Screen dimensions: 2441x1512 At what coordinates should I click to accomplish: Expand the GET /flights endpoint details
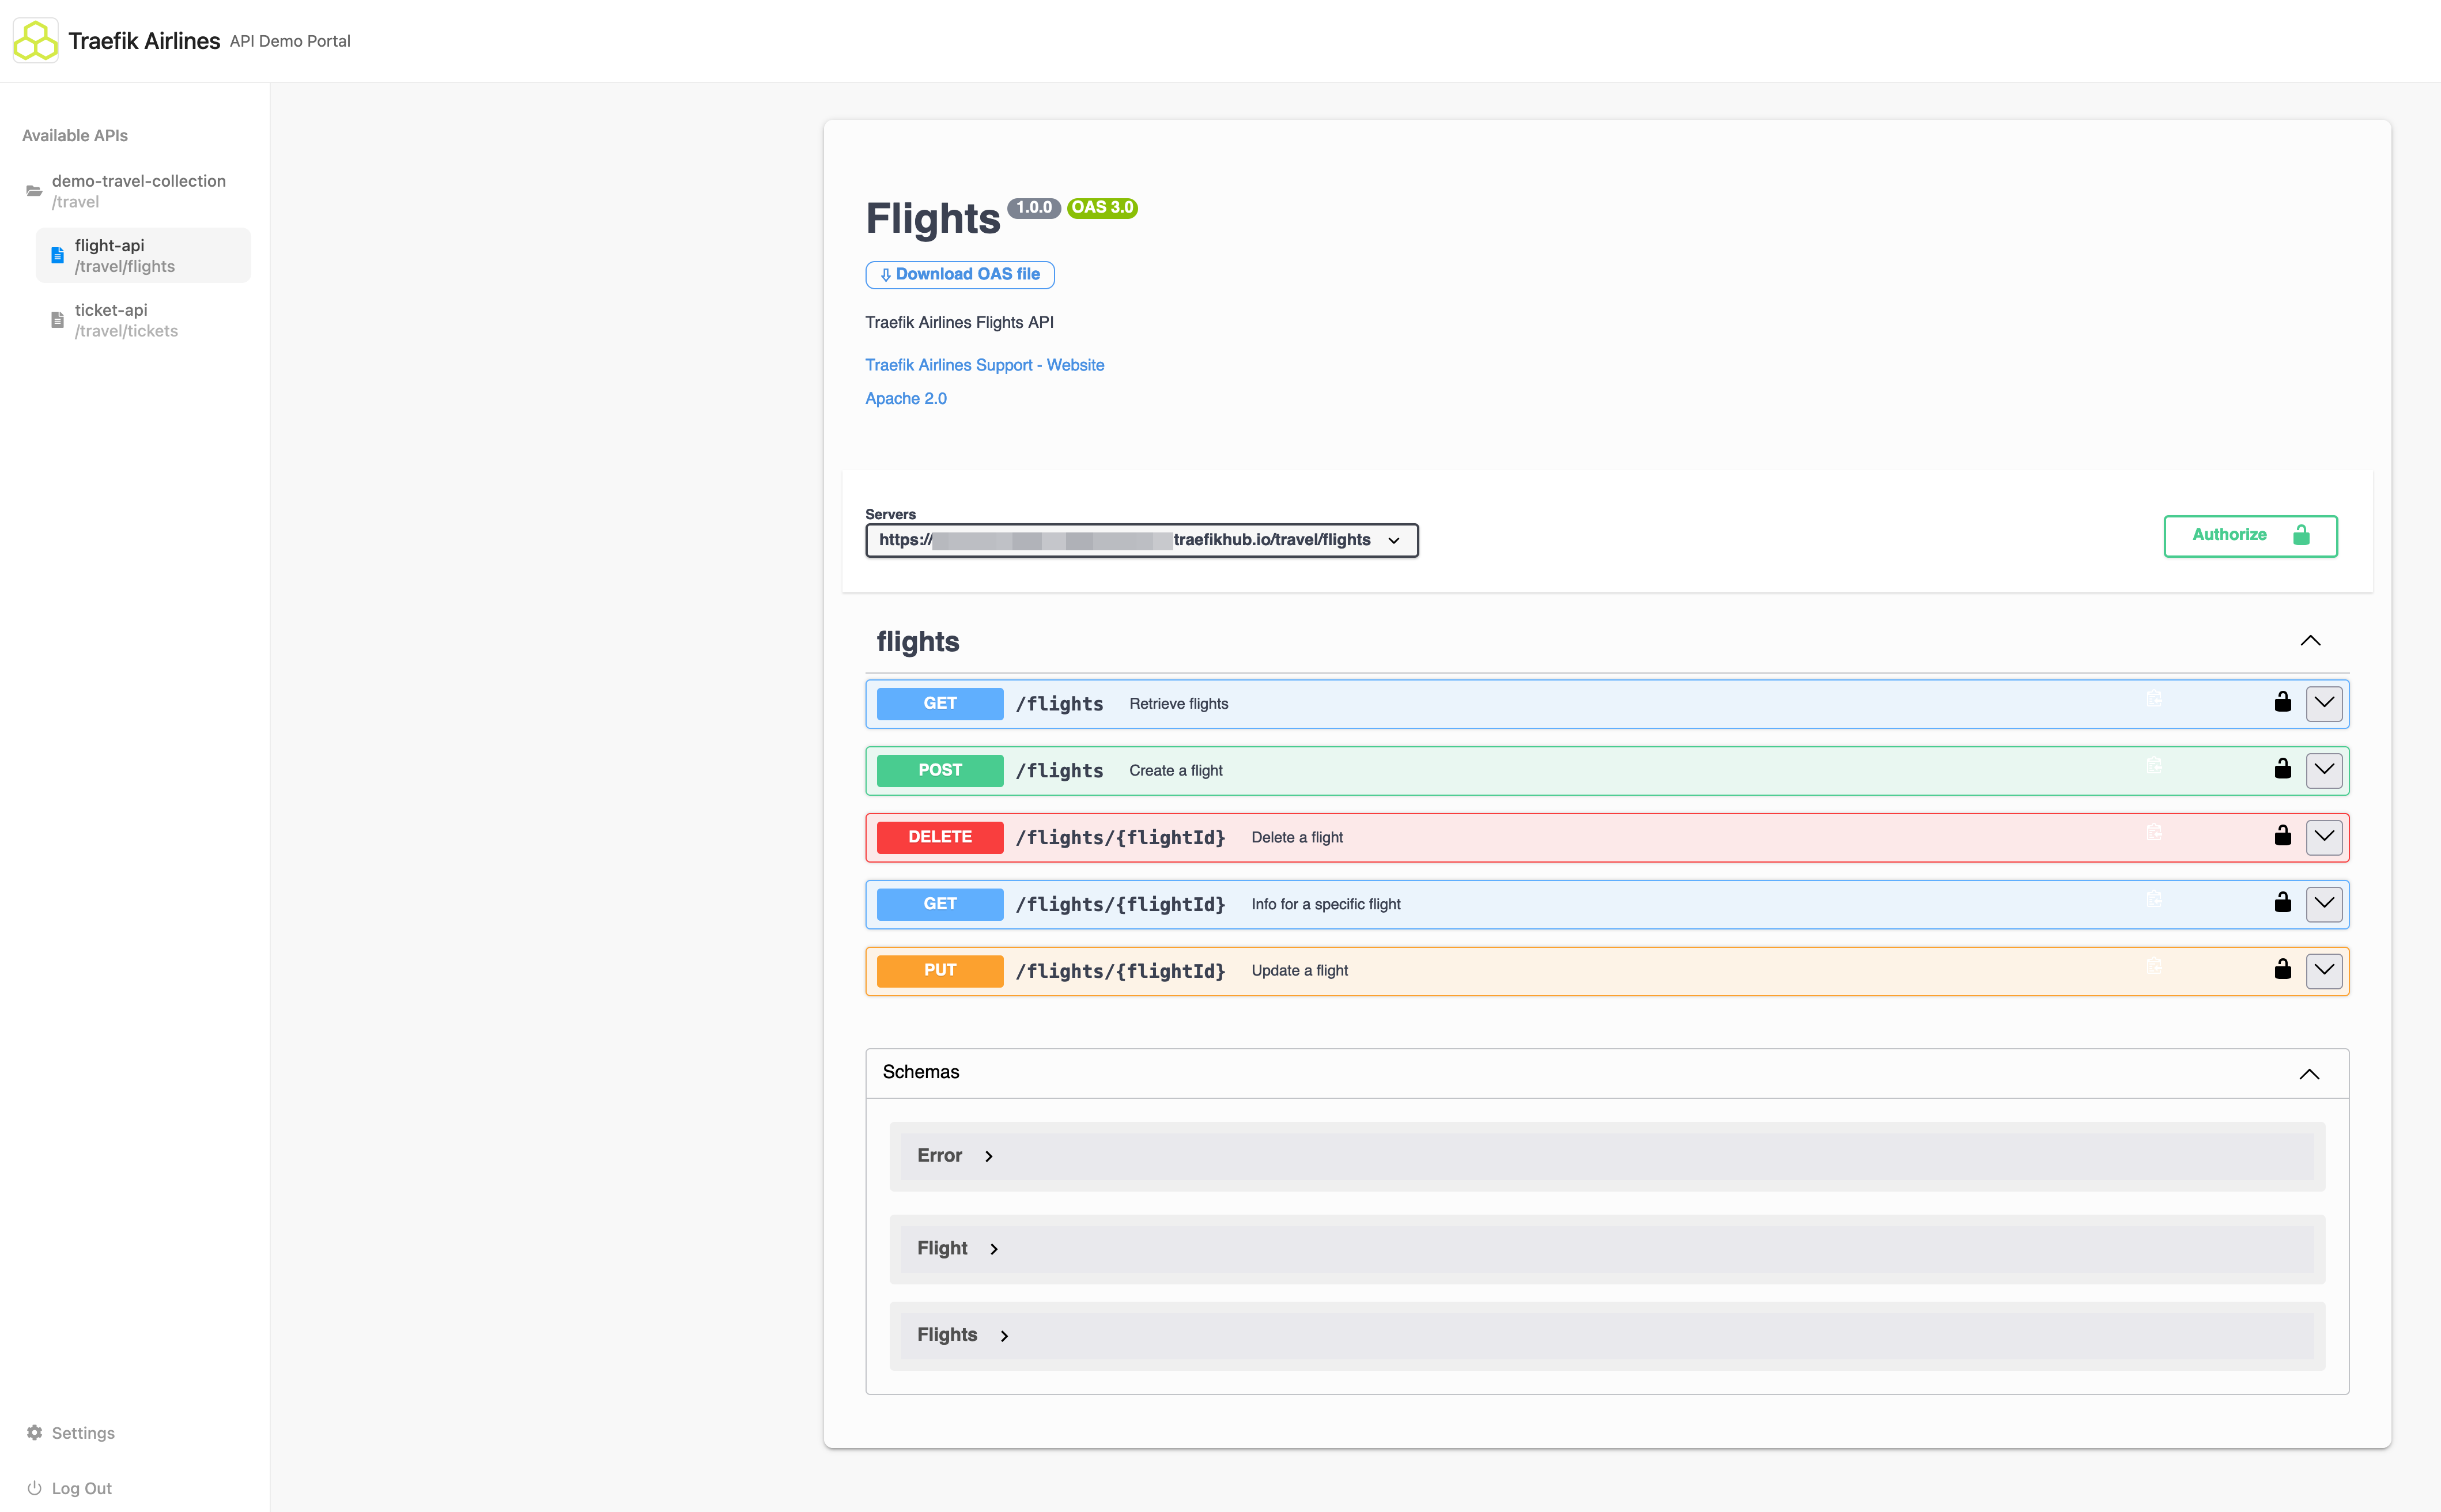2324,703
